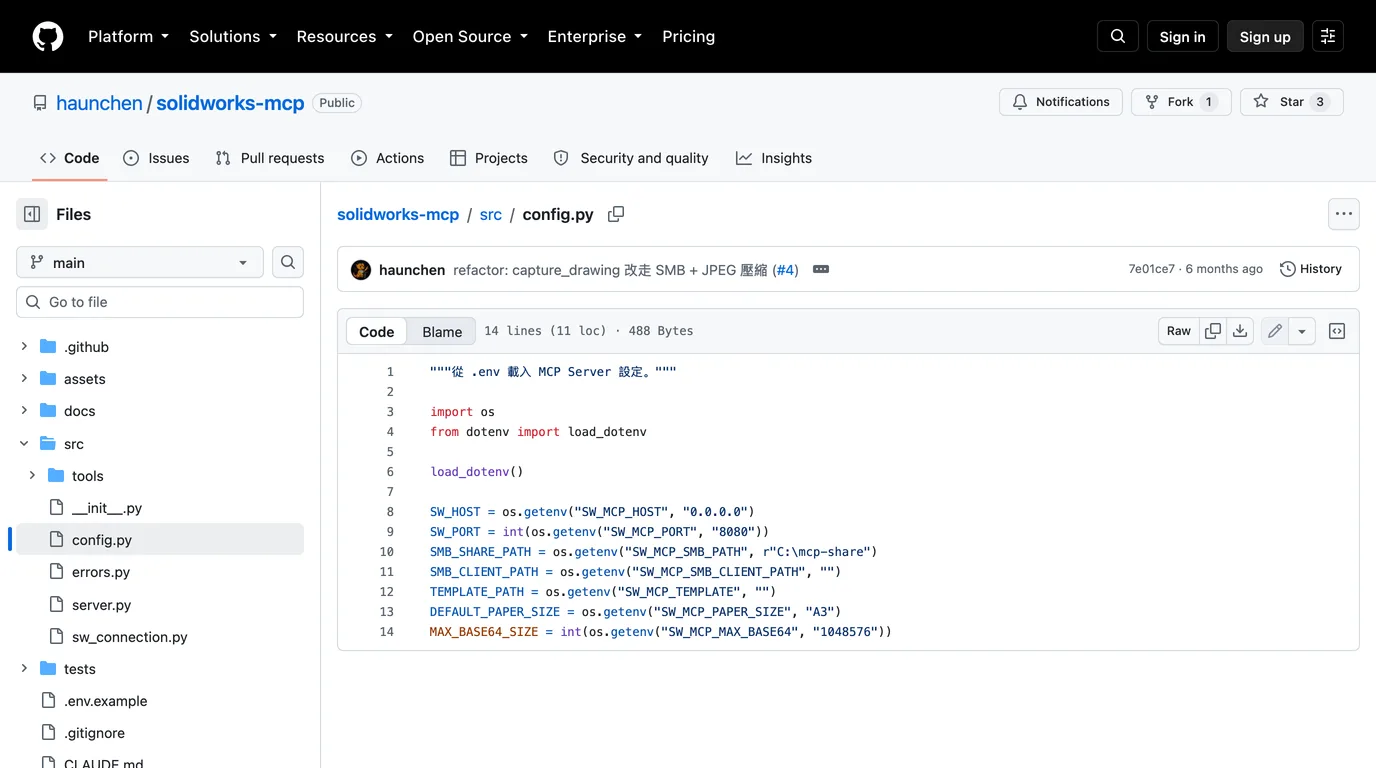
Task: Click the errors.py file icon
Action: point(56,572)
